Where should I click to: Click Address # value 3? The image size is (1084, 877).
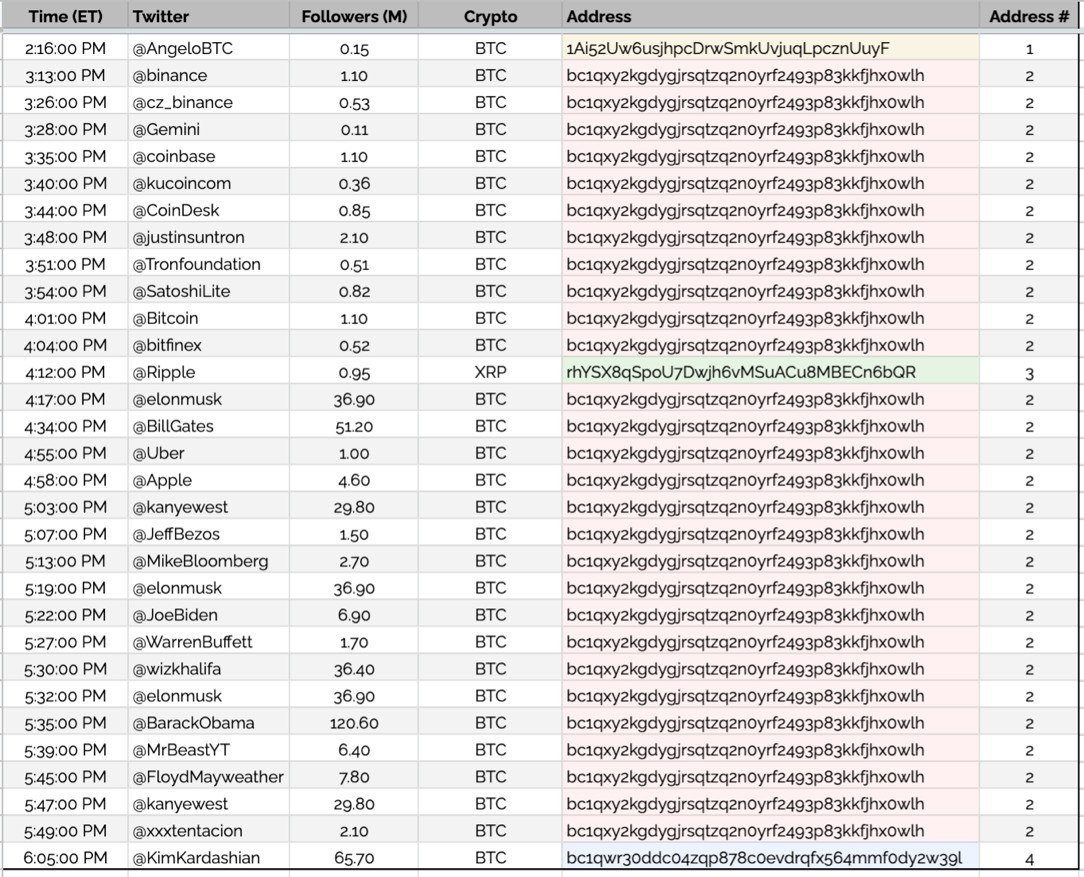[x=1029, y=372]
